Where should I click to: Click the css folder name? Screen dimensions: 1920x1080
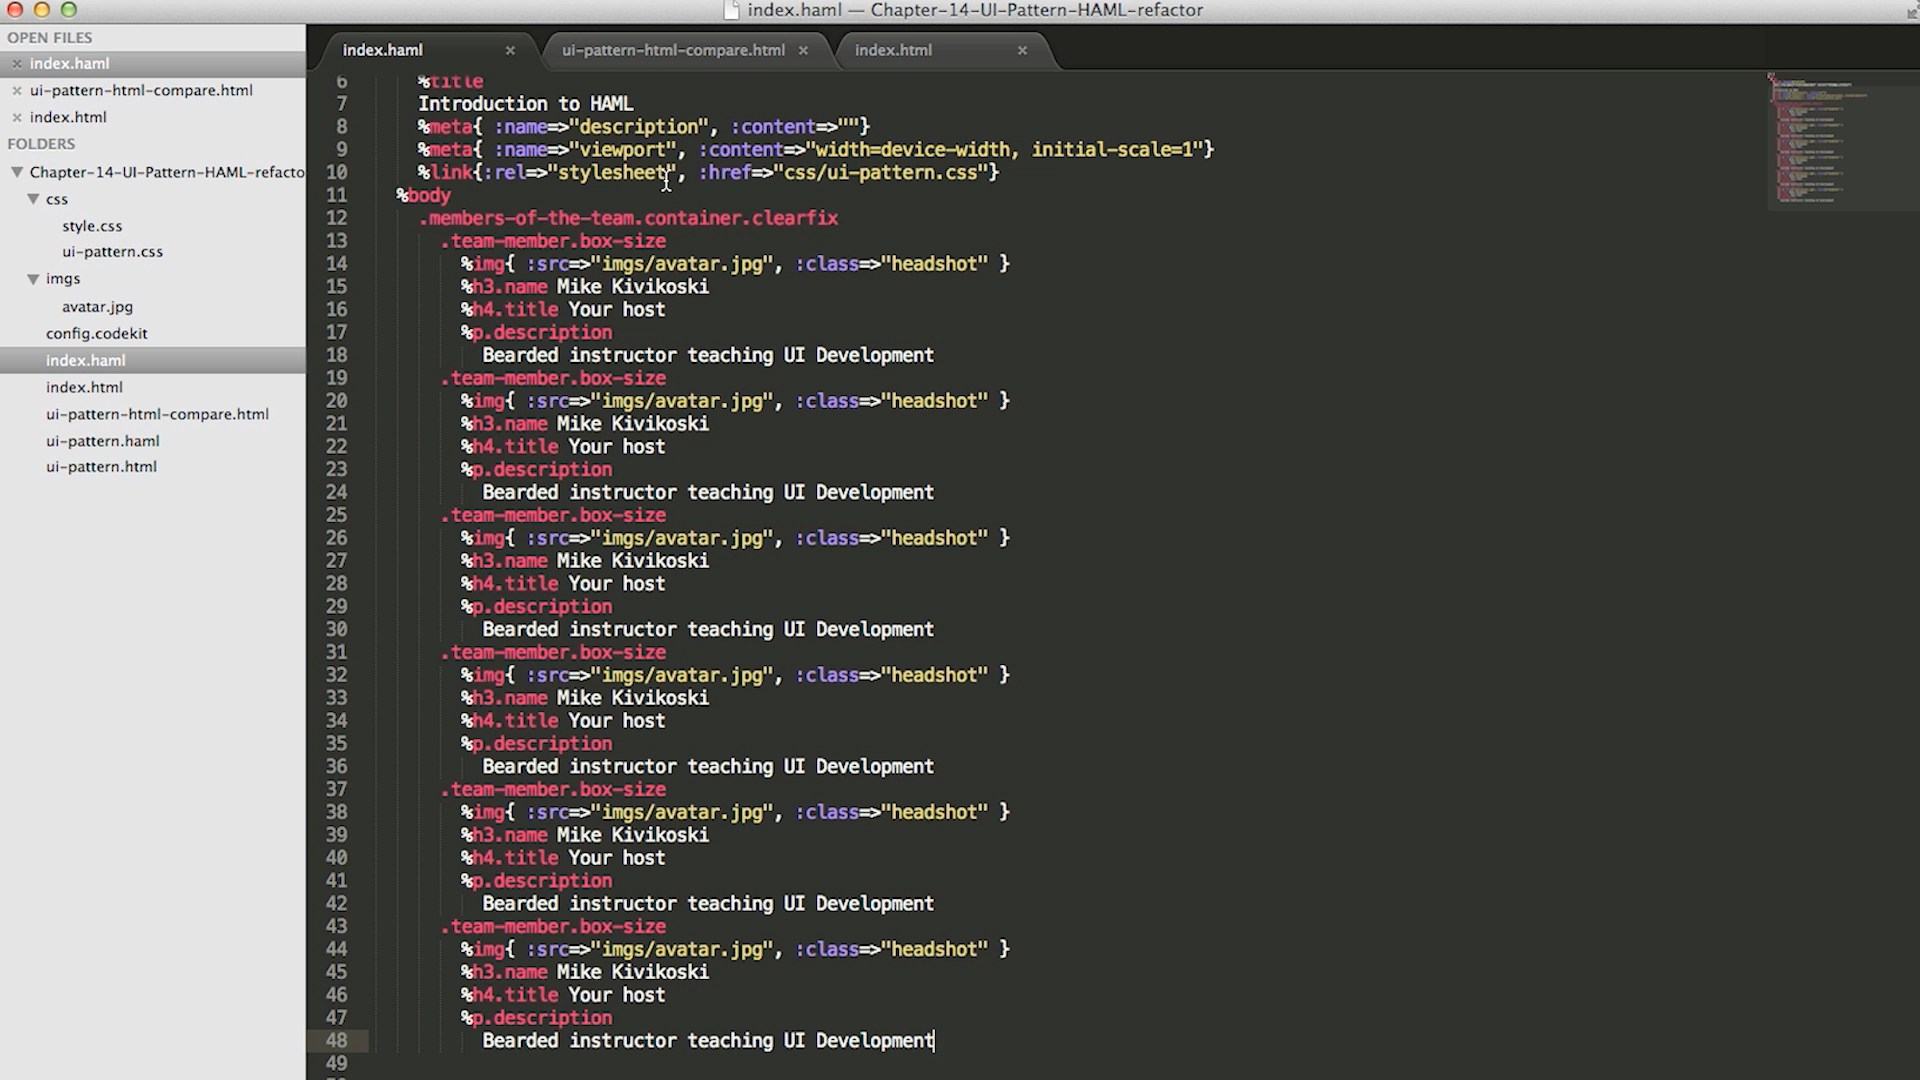[57, 199]
